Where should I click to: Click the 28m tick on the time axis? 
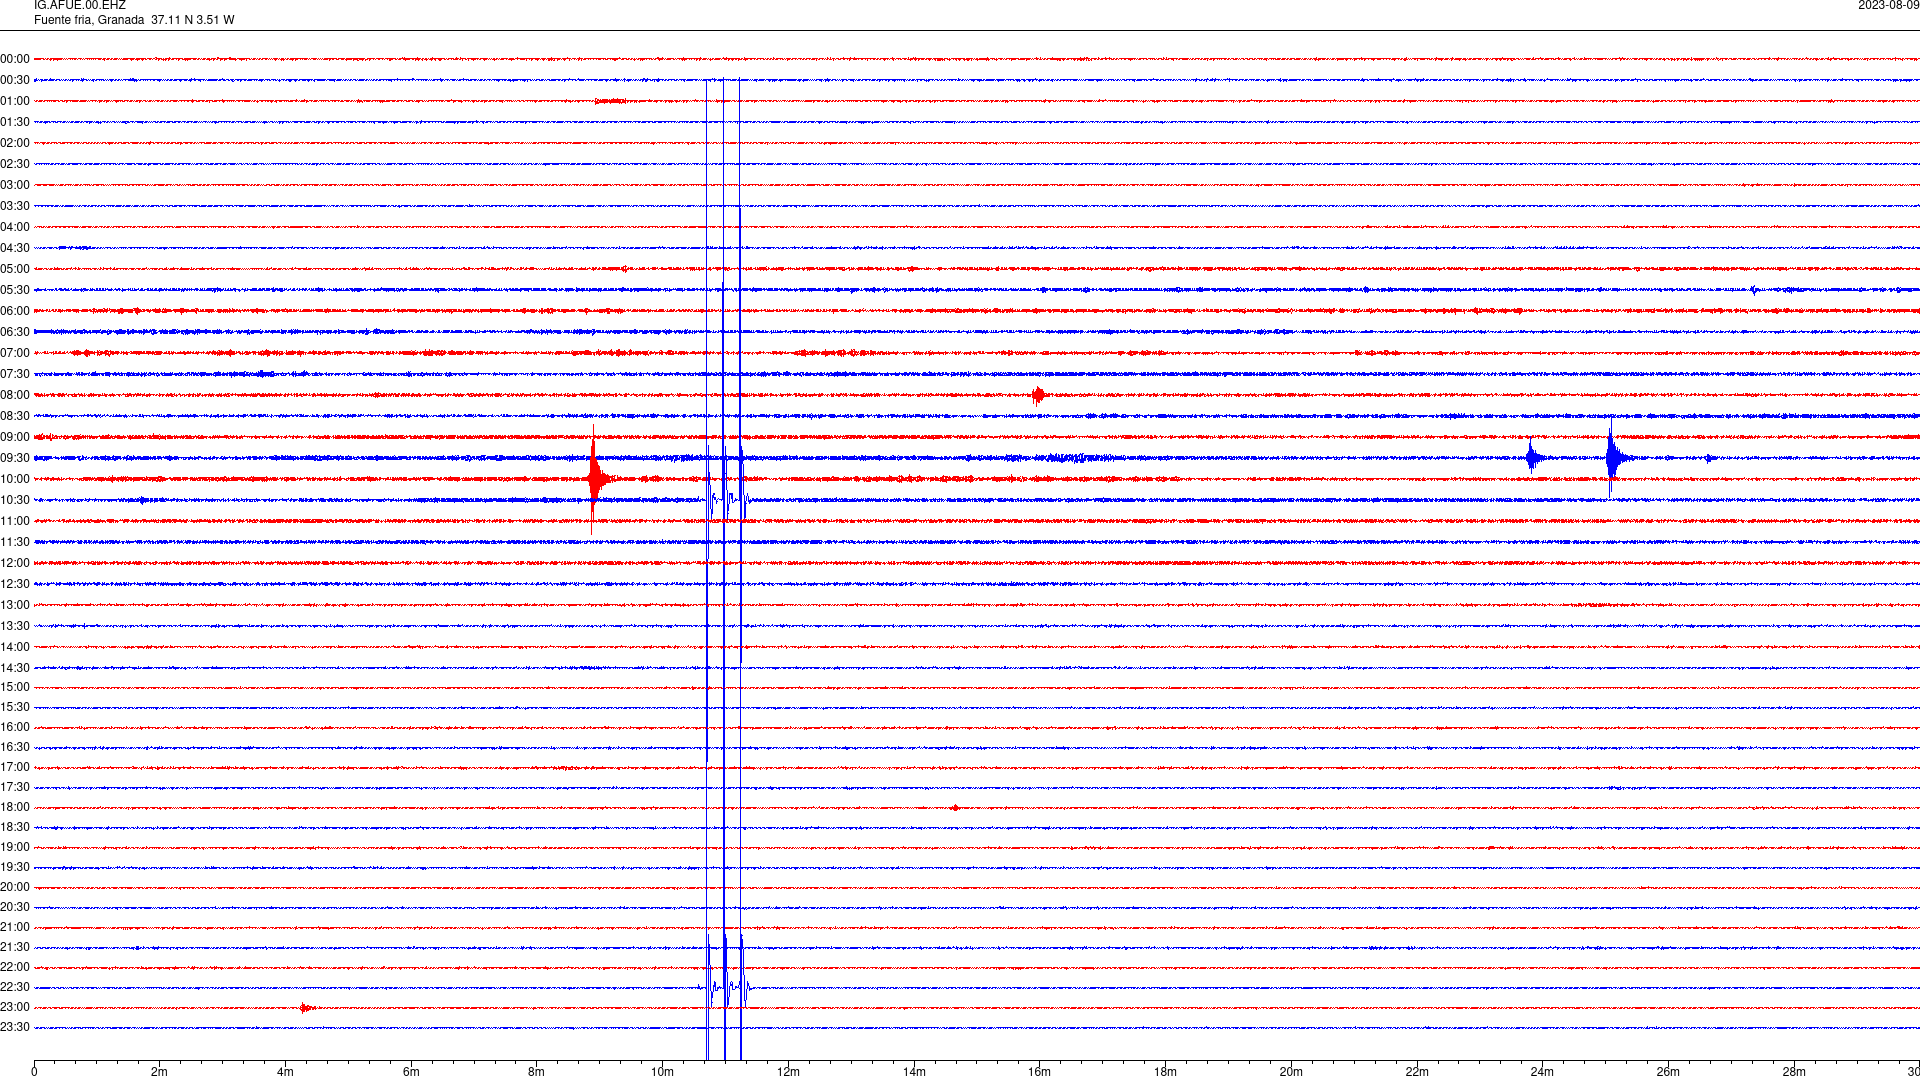point(1794,1072)
